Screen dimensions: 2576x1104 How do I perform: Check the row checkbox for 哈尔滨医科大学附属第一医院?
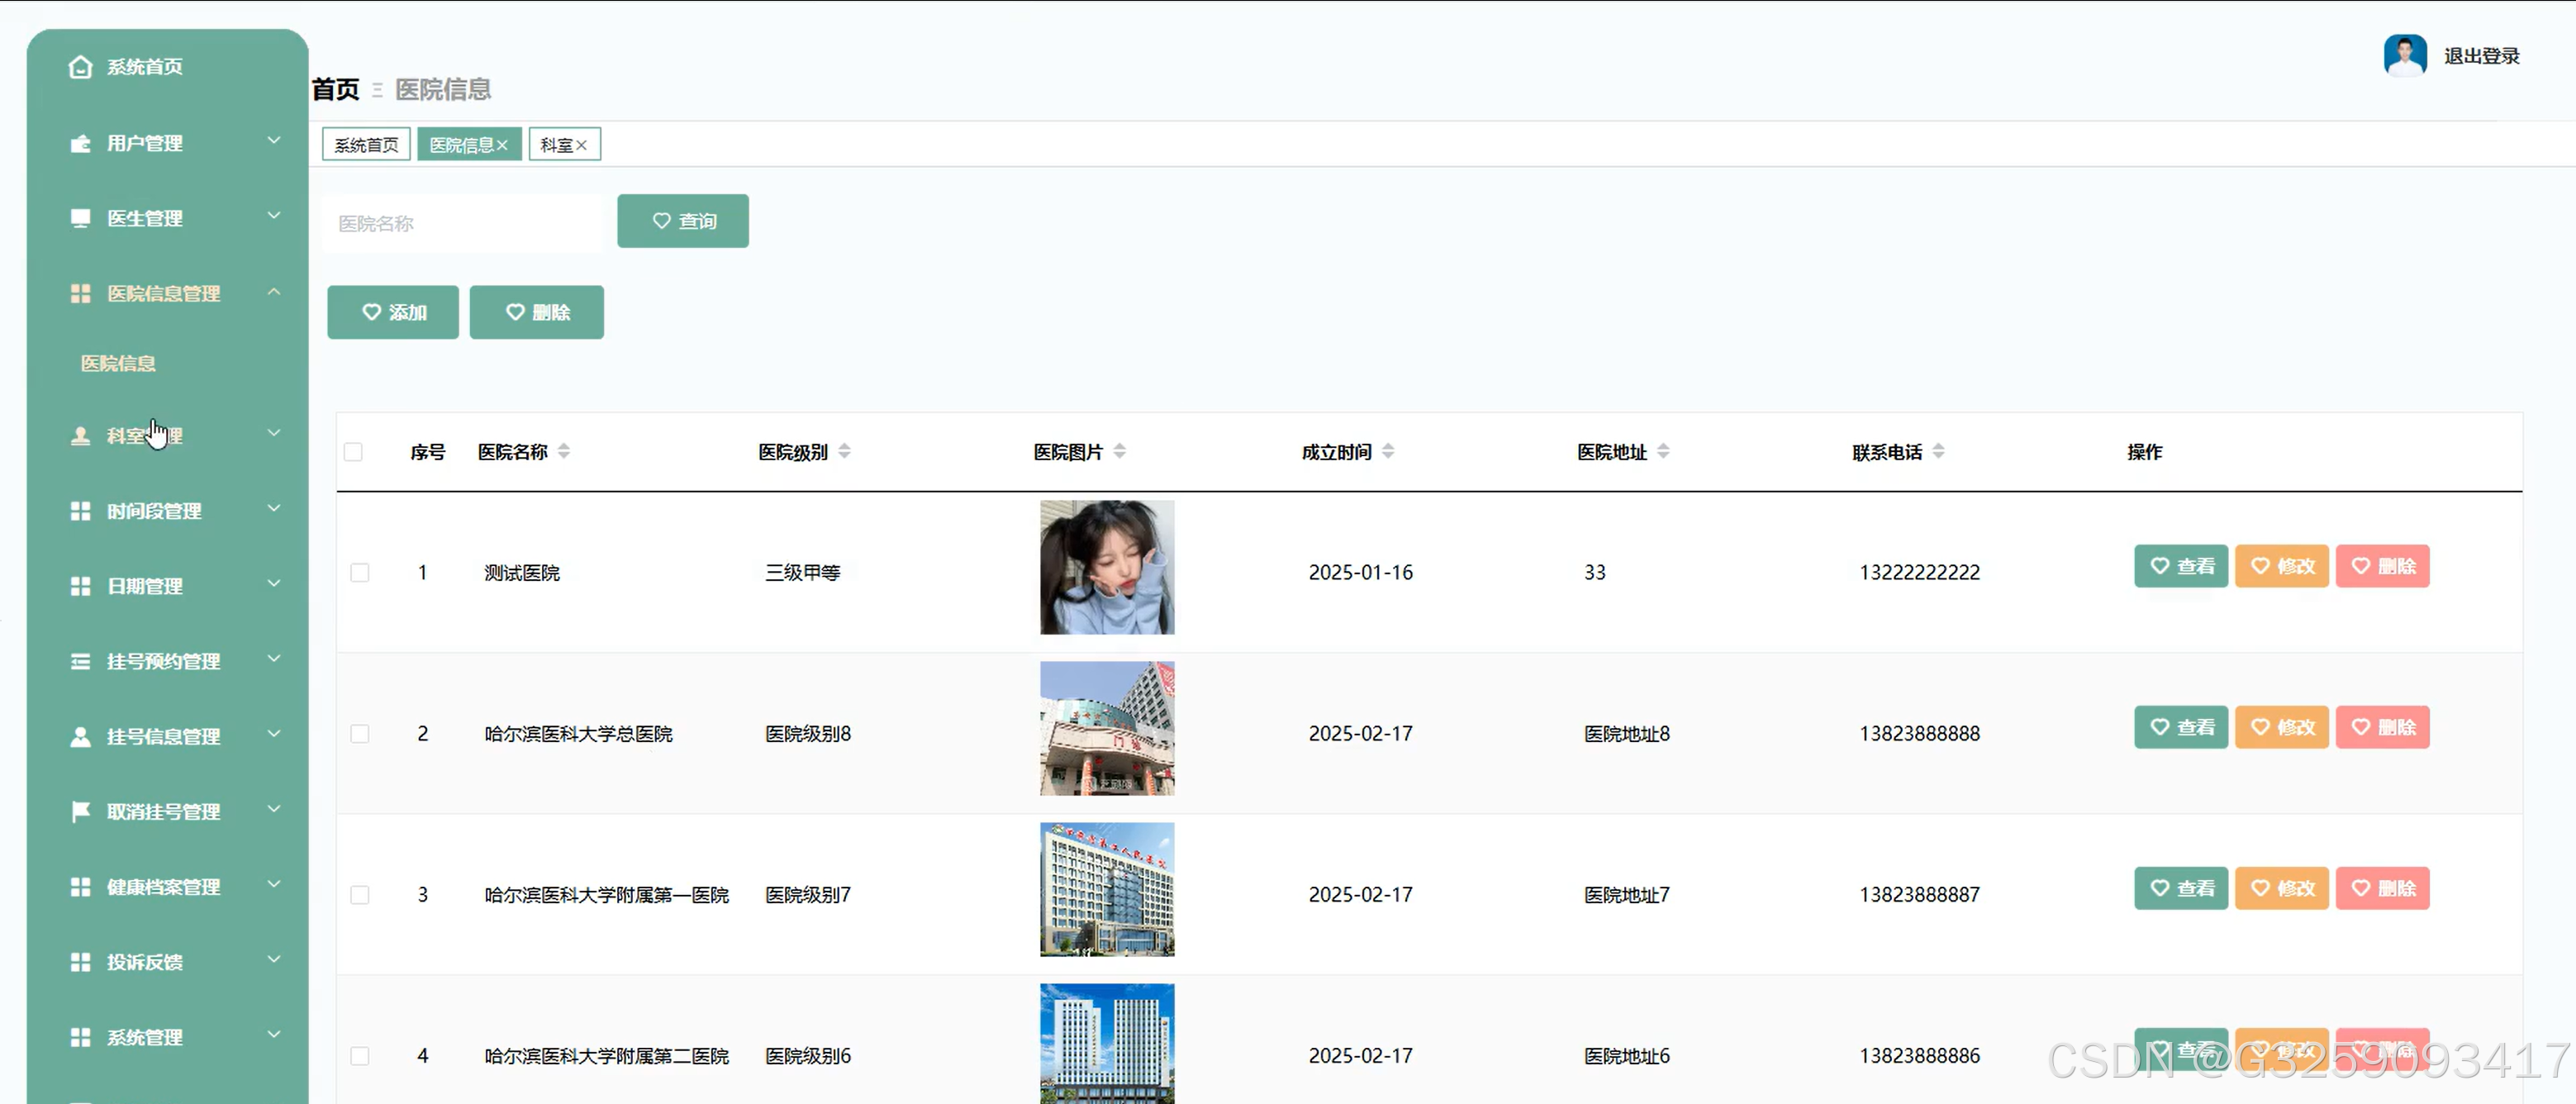(360, 894)
